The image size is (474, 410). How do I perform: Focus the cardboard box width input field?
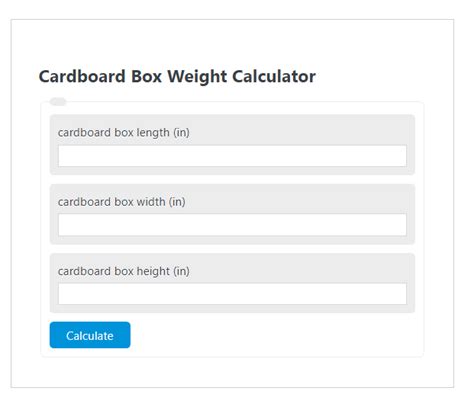pyautogui.click(x=232, y=225)
